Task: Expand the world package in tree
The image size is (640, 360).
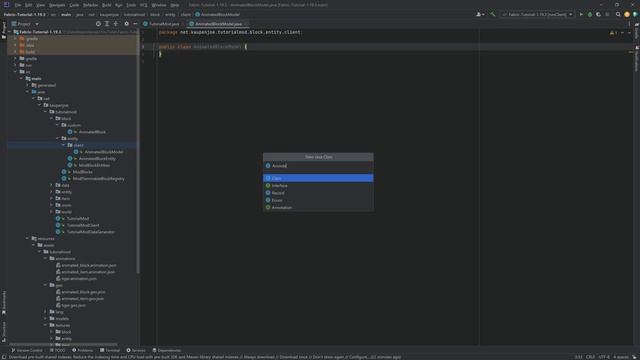Action: click(x=51, y=212)
